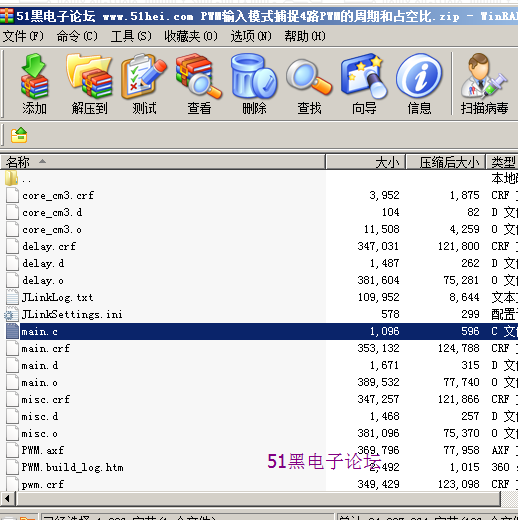Open the Find (查找) magnifier tool
This screenshot has width=518, height=520.
[309, 76]
